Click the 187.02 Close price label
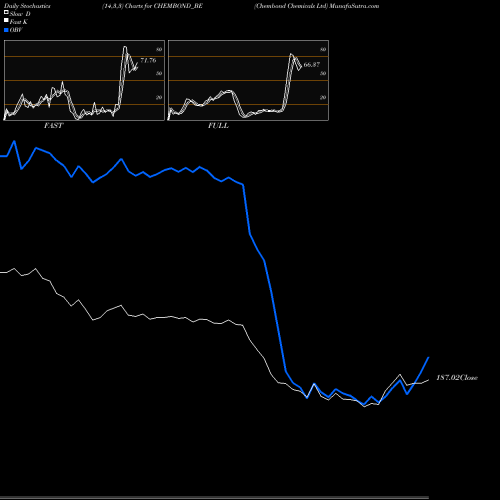Image resolution: width=500 pixels, height=500 pixels. (457, 378)
